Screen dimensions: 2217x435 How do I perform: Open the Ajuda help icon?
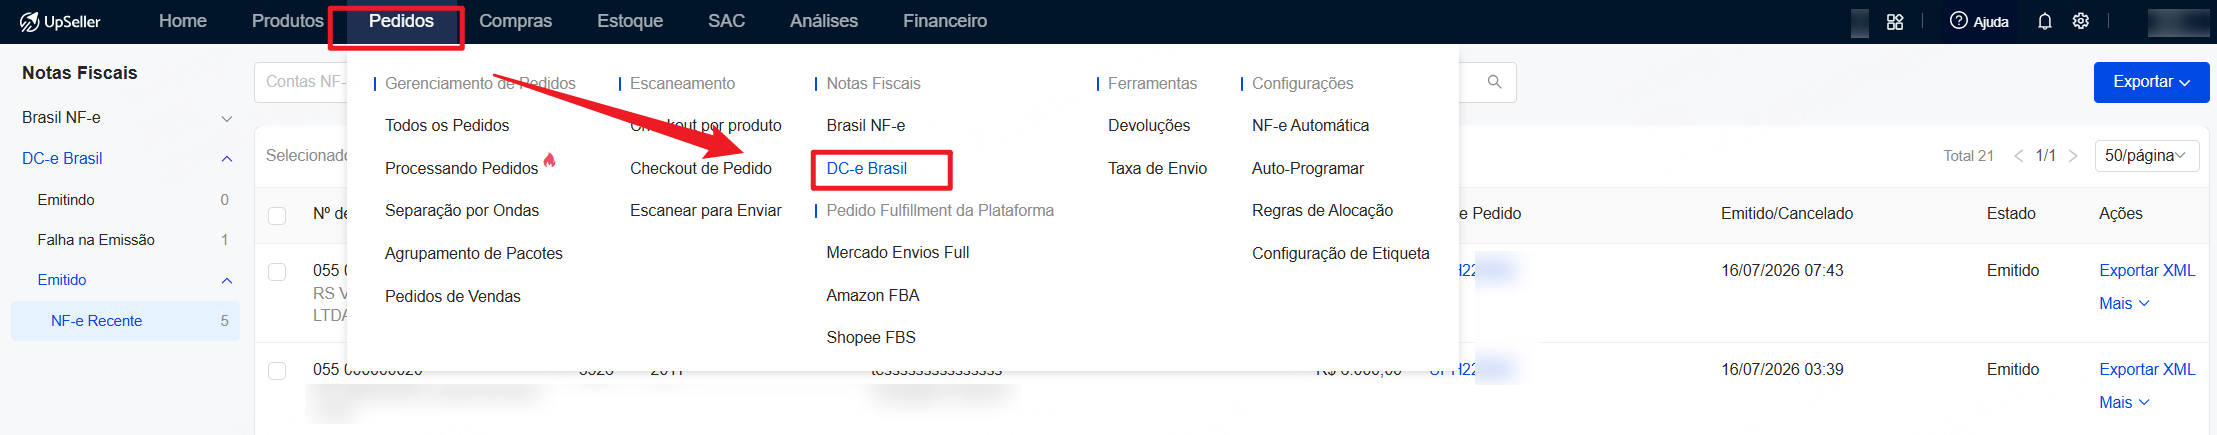(x=1959, y=21)
